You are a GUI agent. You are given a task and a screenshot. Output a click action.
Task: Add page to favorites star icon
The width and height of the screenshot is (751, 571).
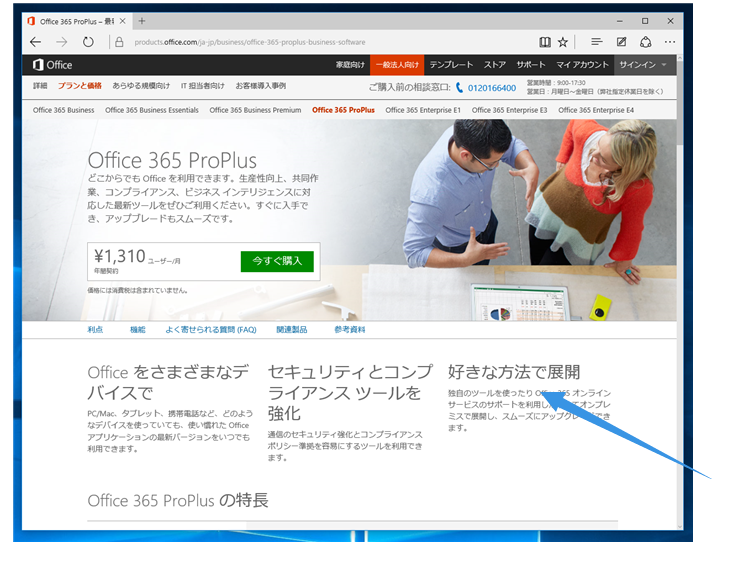[563, 42]
